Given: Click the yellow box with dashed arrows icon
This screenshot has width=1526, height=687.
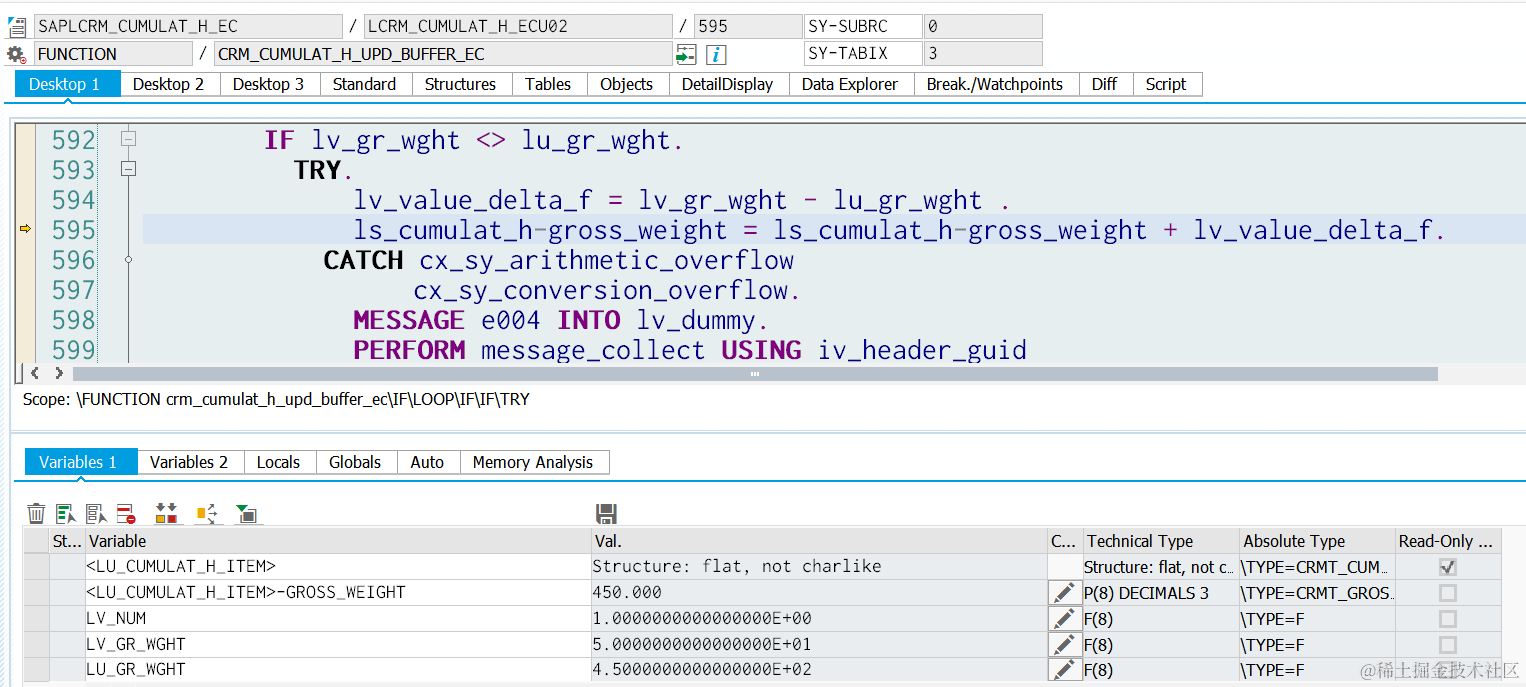Looking at the screenshot, I should pyautogui.click(x=206, y=514).
